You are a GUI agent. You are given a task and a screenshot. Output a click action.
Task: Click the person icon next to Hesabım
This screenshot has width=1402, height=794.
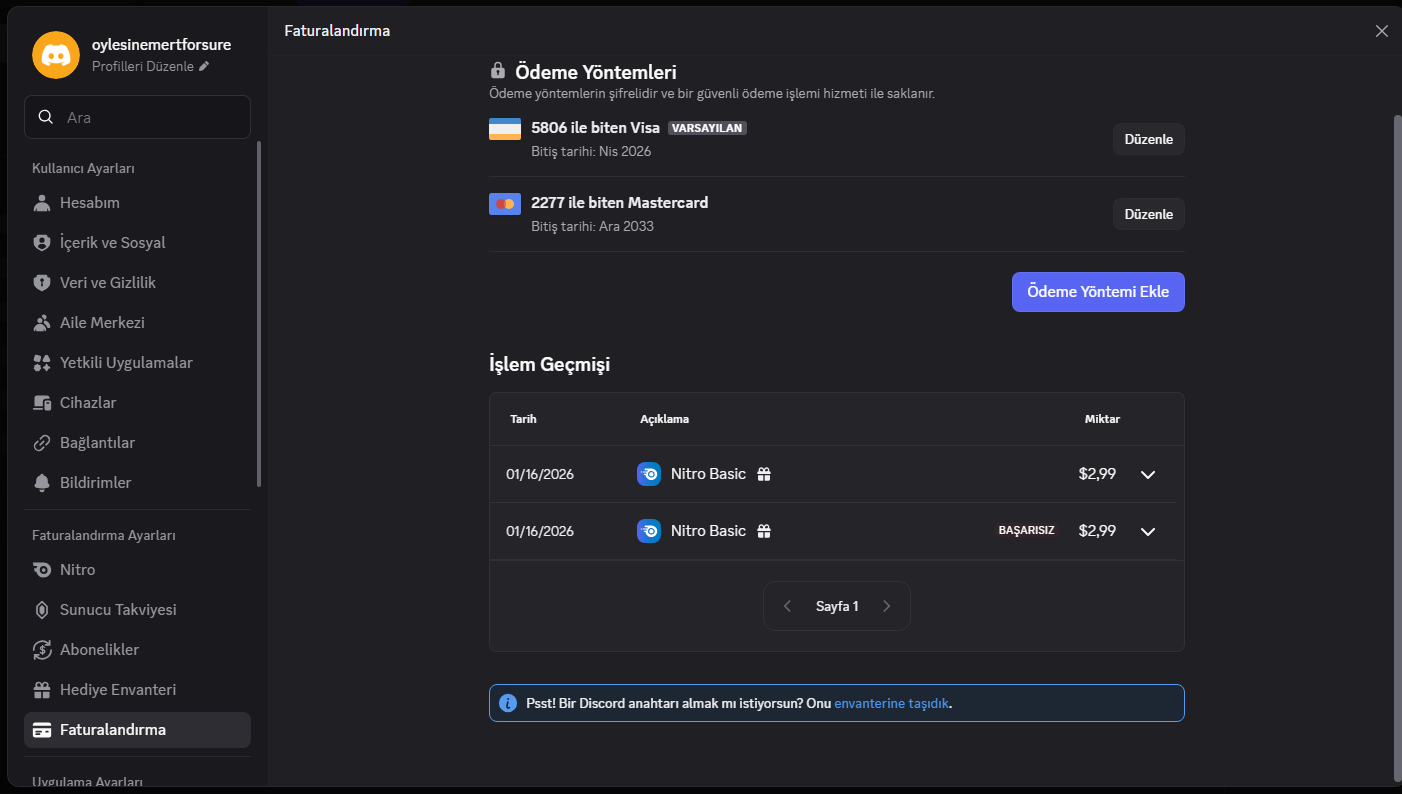[x=42, y=203]
